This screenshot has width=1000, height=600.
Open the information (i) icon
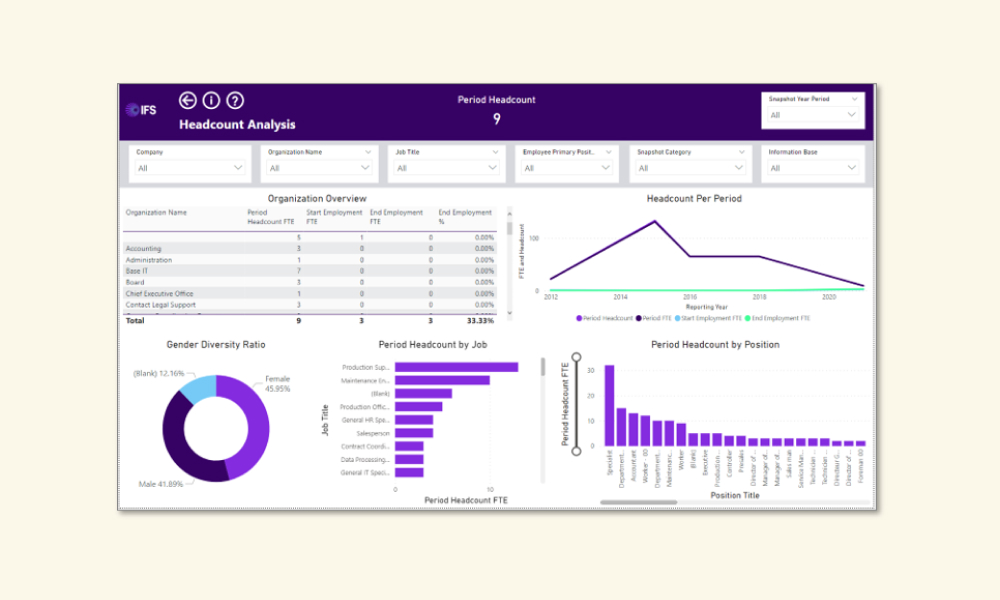pyautogui.click(x=211, y=100)
